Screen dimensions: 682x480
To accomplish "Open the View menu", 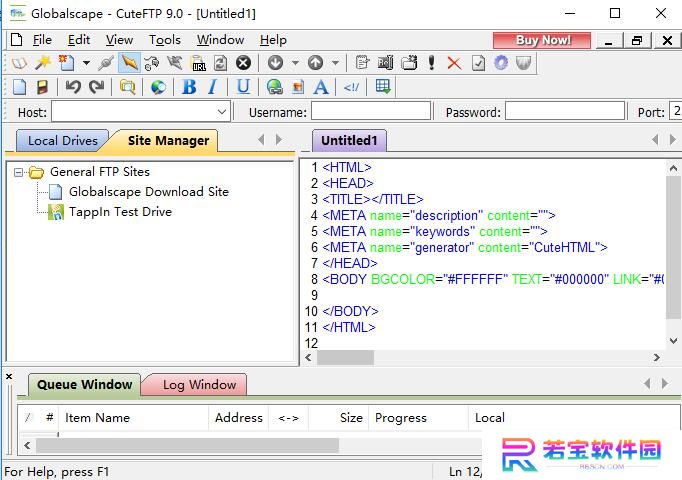I will tap(119, 40).
